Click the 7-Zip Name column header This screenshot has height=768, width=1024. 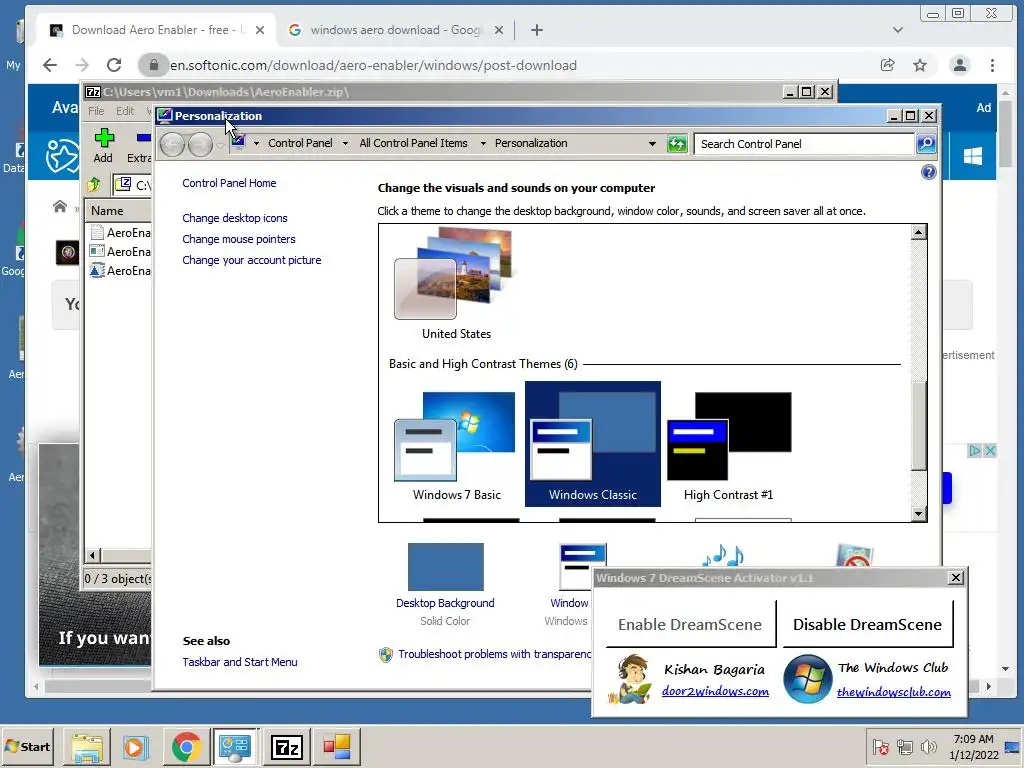120,211
